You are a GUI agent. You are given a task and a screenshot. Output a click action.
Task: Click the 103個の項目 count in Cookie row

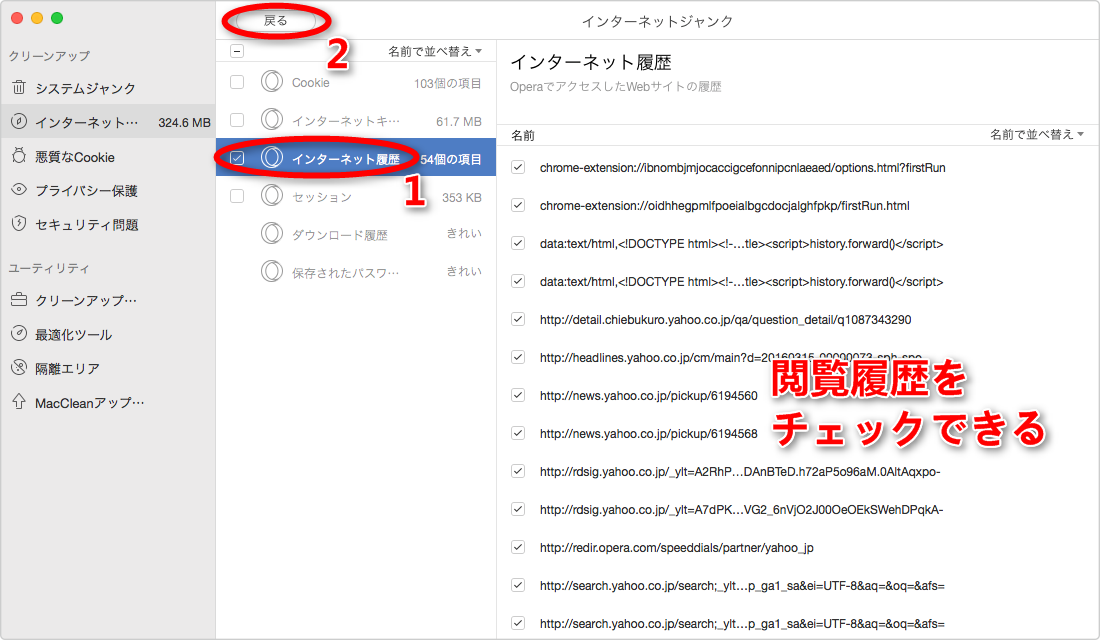(448, 84)
